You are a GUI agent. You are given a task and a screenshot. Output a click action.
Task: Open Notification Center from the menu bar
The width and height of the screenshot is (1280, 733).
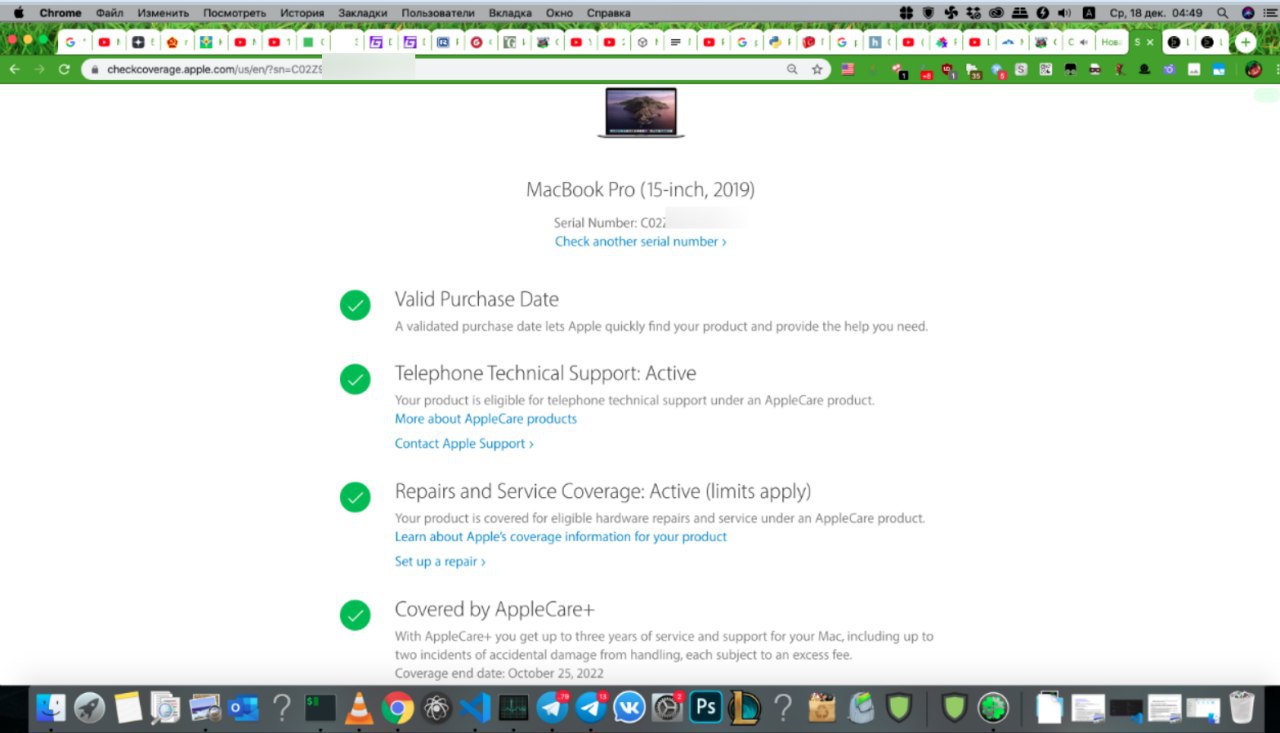point(1271,13)
